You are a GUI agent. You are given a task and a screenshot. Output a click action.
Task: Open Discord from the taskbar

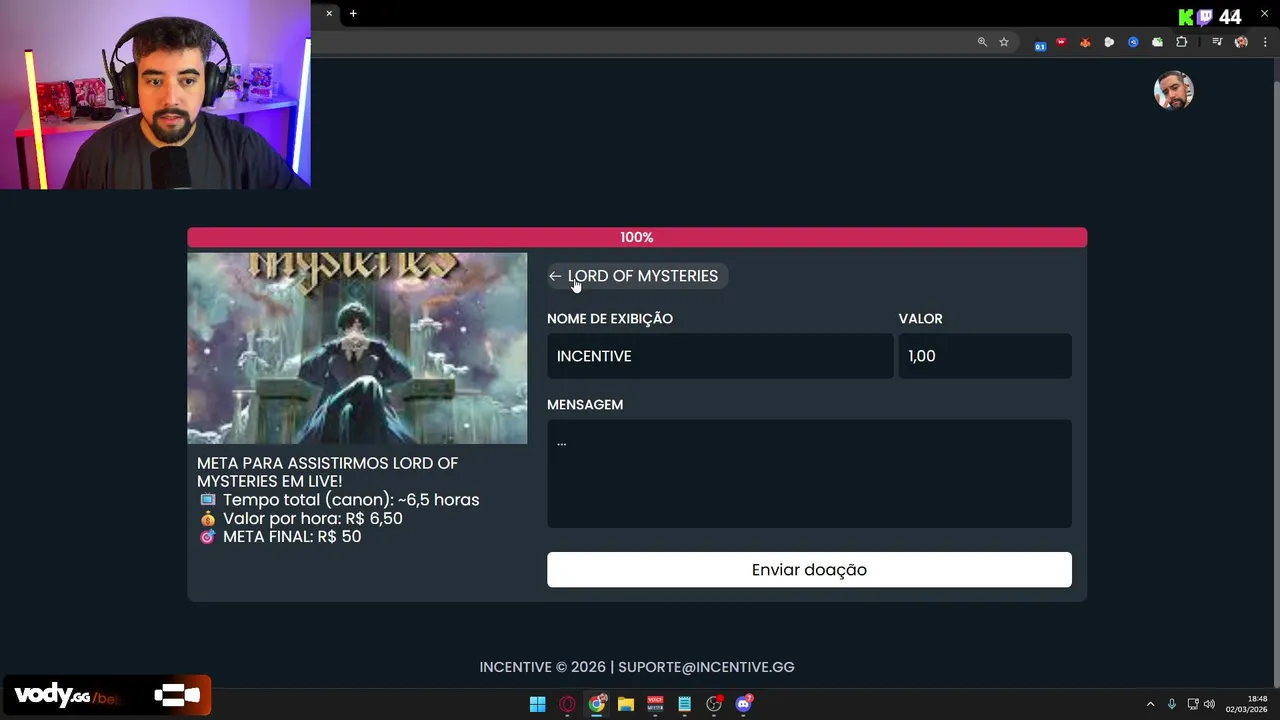coord(743,704)
